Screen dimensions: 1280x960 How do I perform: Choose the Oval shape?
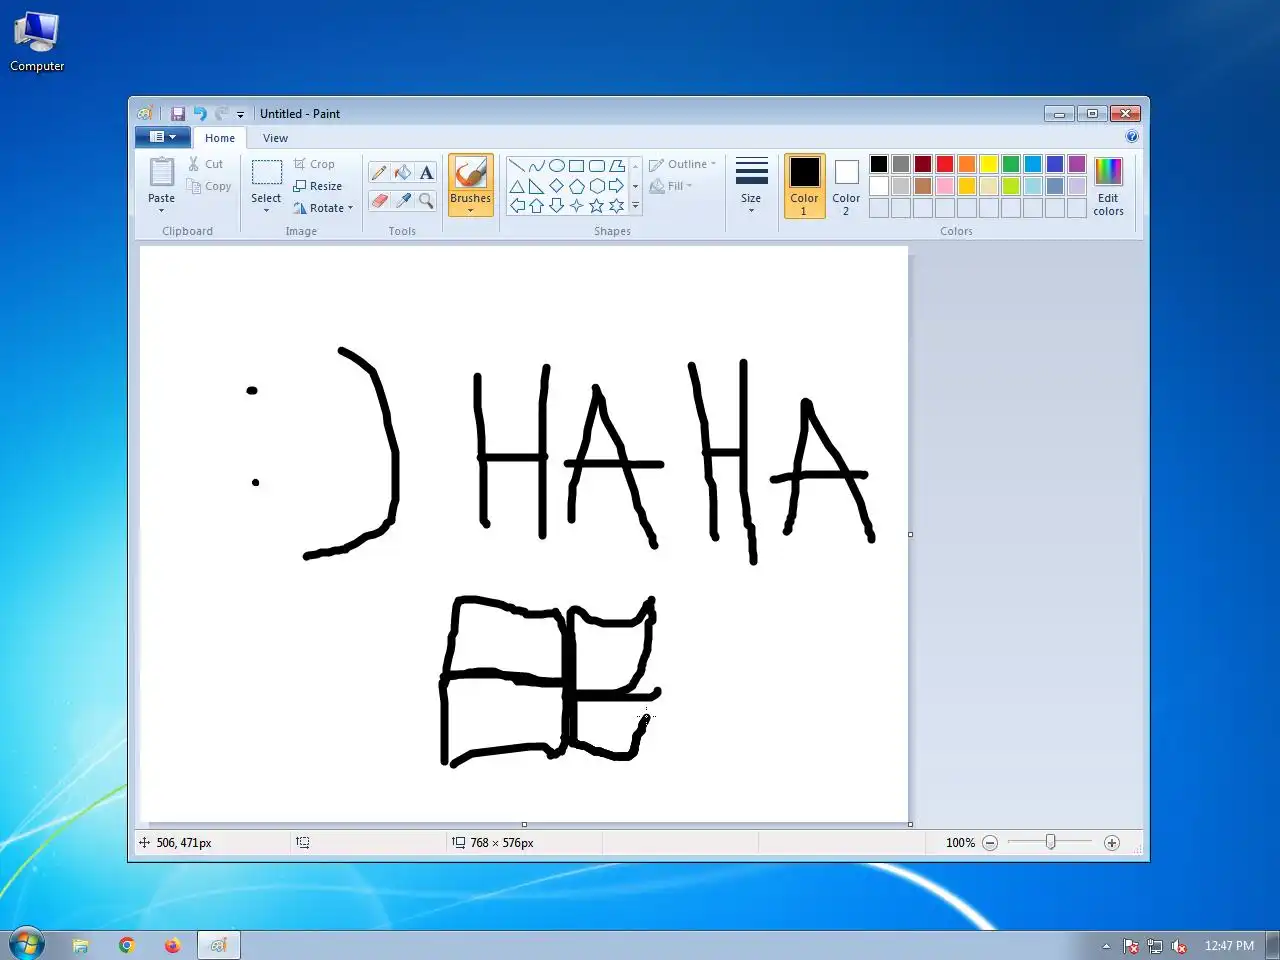pyautogui.click(x=557, y=166)
